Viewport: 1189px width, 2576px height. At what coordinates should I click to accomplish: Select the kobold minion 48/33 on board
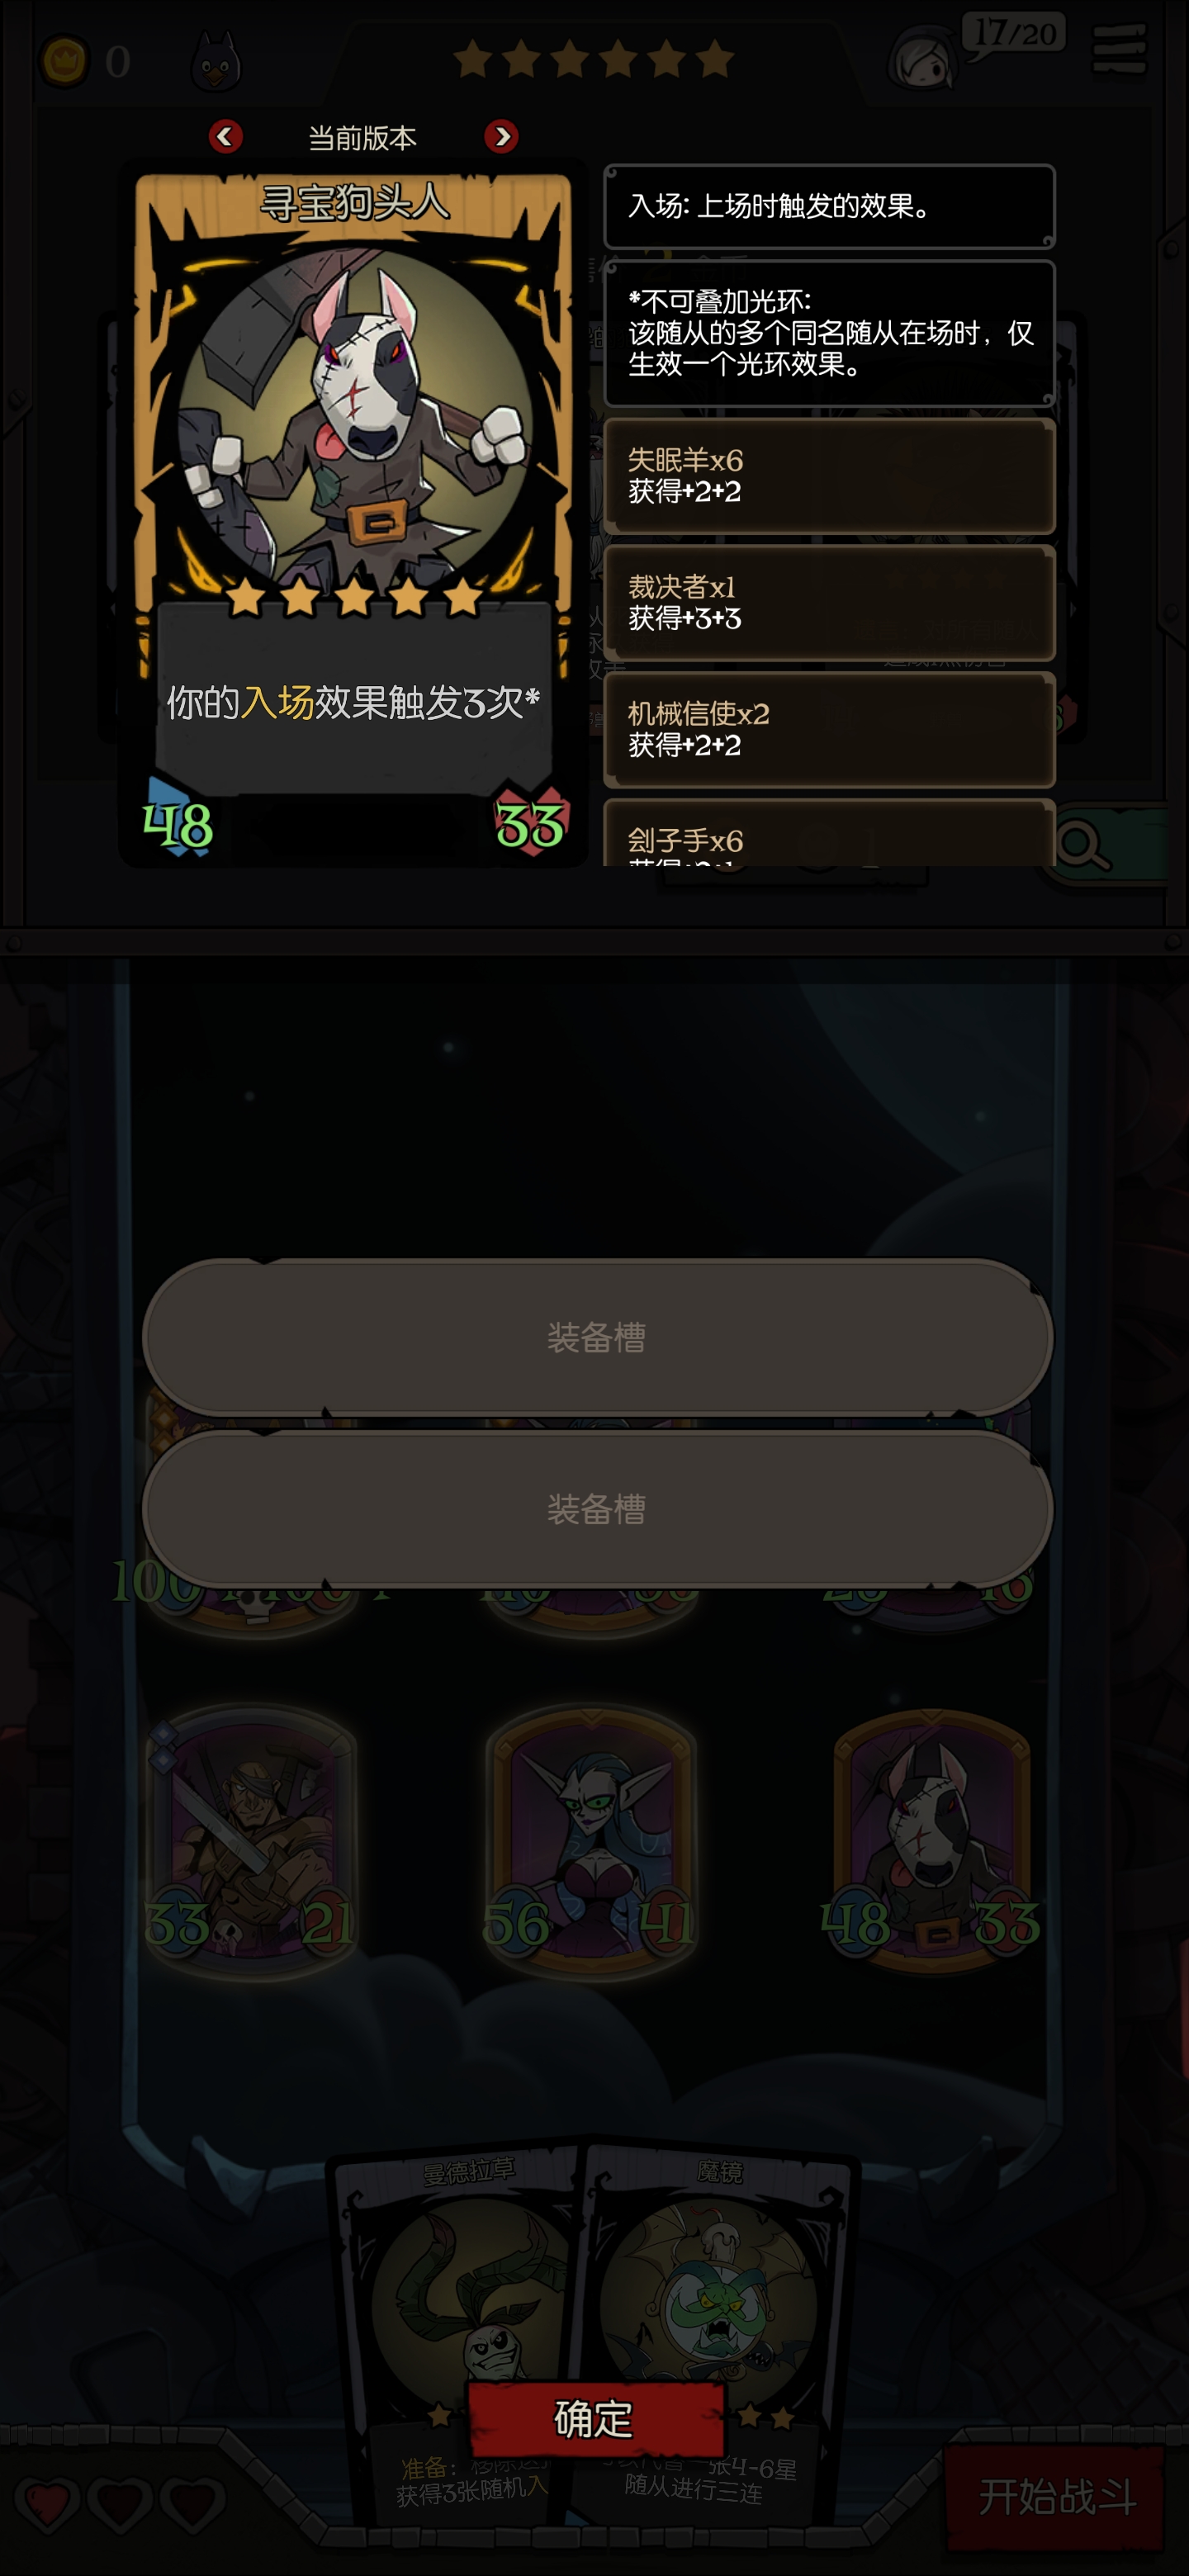tap(931, 1840)
